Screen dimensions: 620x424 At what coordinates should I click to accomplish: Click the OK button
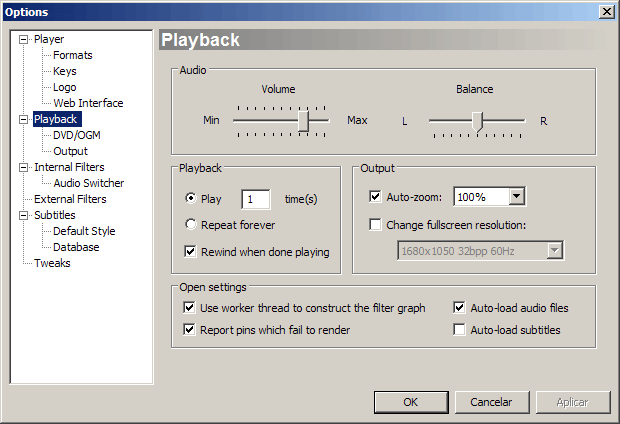coord(411,402)
